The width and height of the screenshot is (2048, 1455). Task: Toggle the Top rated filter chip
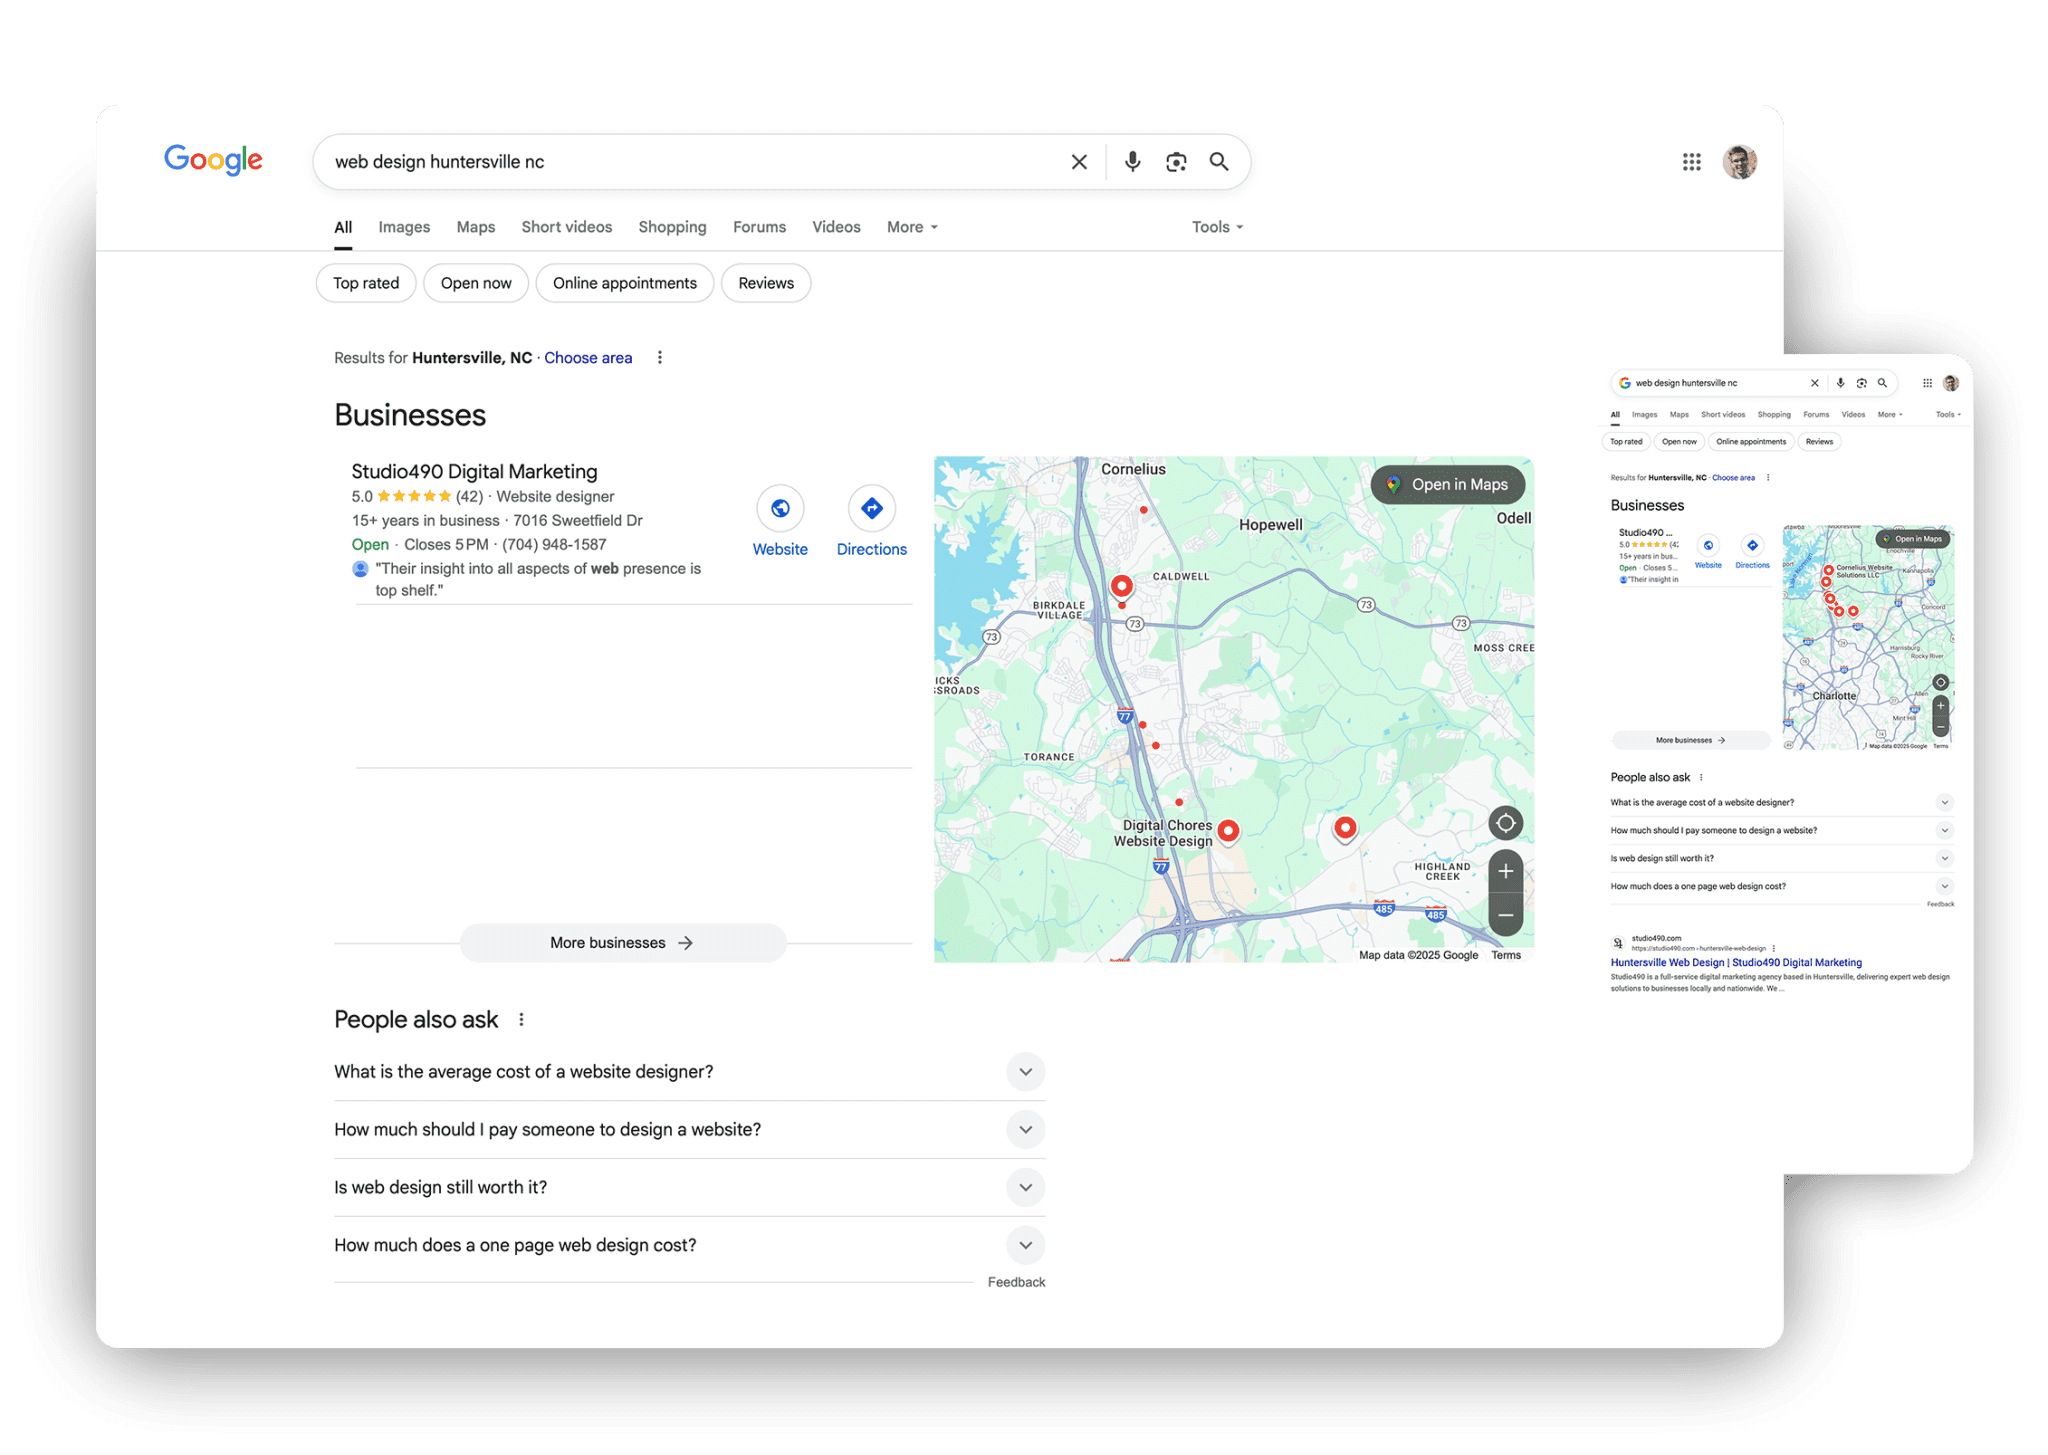point(366,283)
